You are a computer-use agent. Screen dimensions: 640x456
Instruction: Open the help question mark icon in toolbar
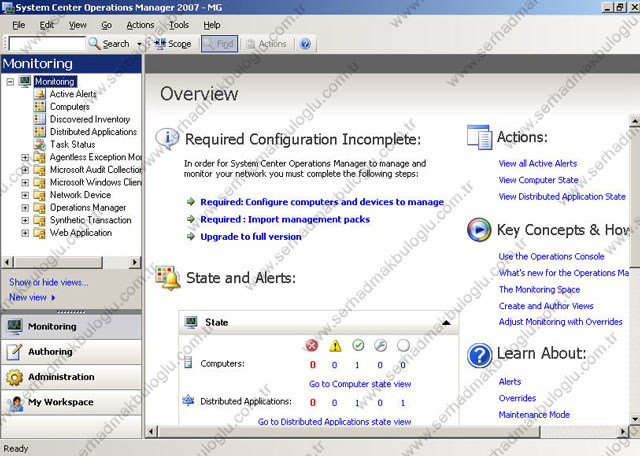click(305, 44)
